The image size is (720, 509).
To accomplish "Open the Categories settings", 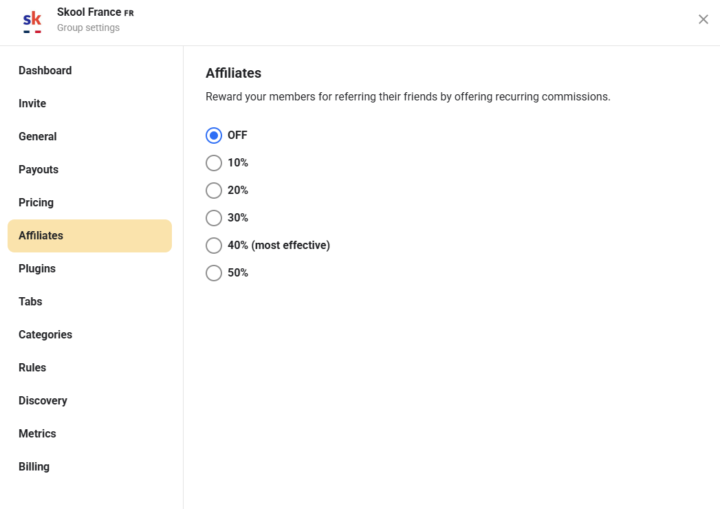I will click(x=45, y=335).
